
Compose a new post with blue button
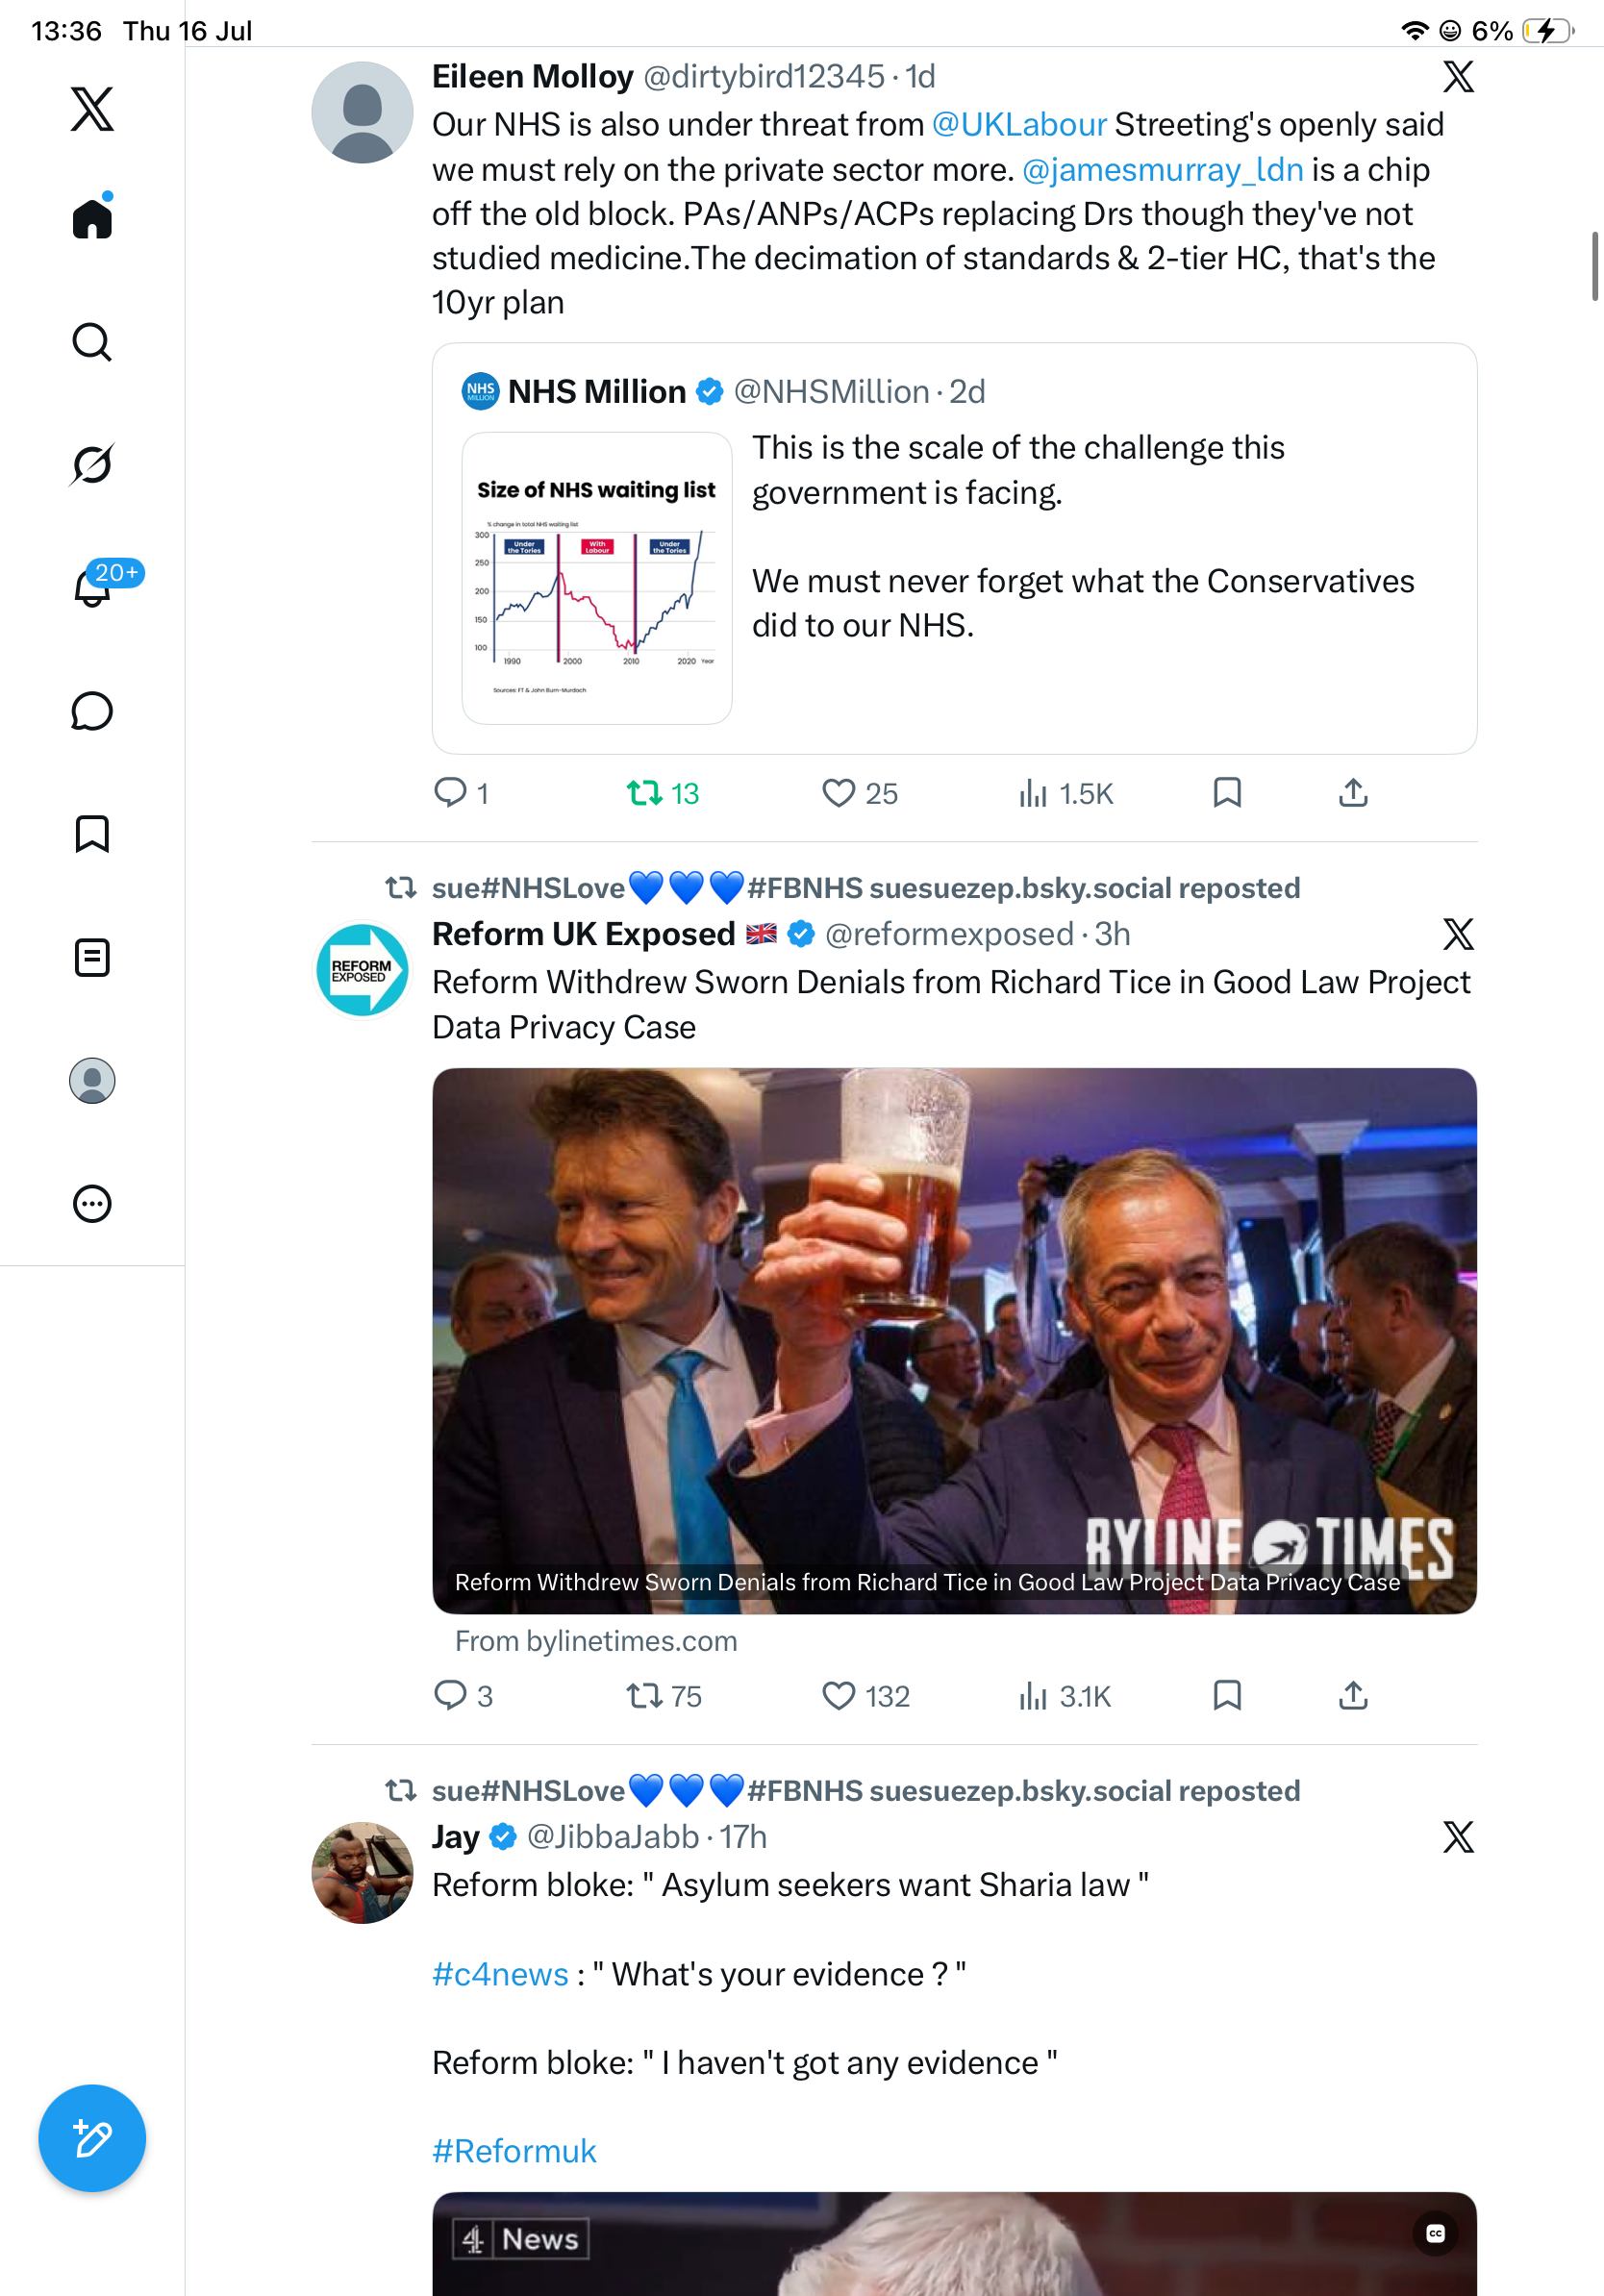(92, 2138)
